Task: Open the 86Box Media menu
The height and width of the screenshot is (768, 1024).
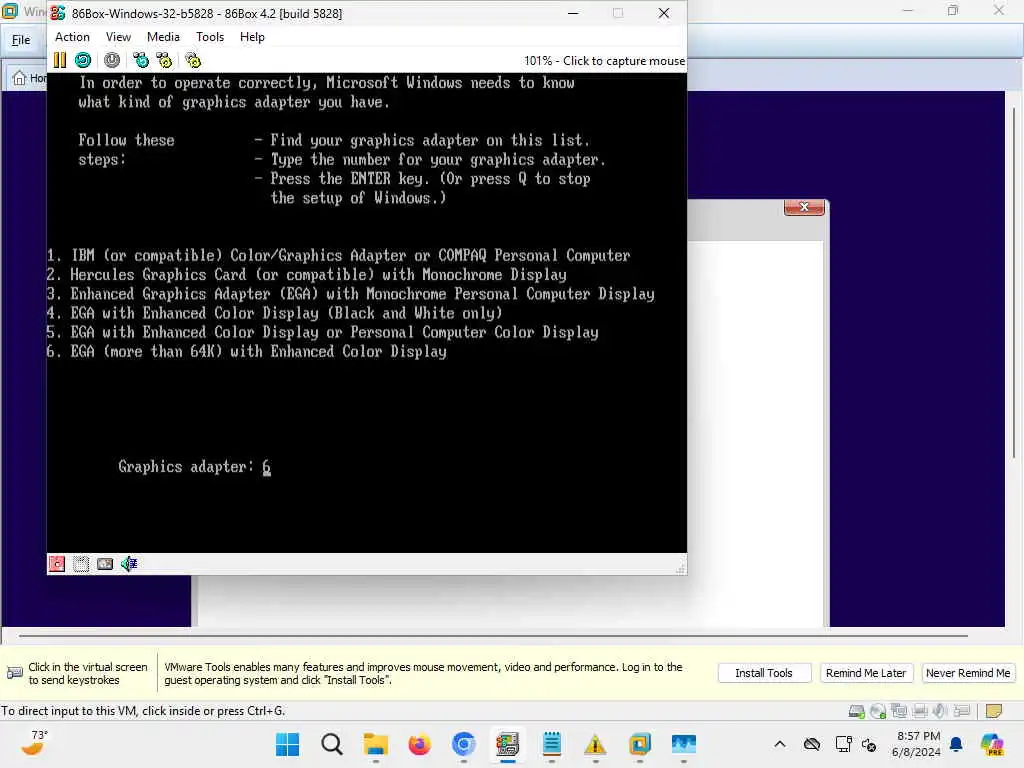Action: click(163, 37)
